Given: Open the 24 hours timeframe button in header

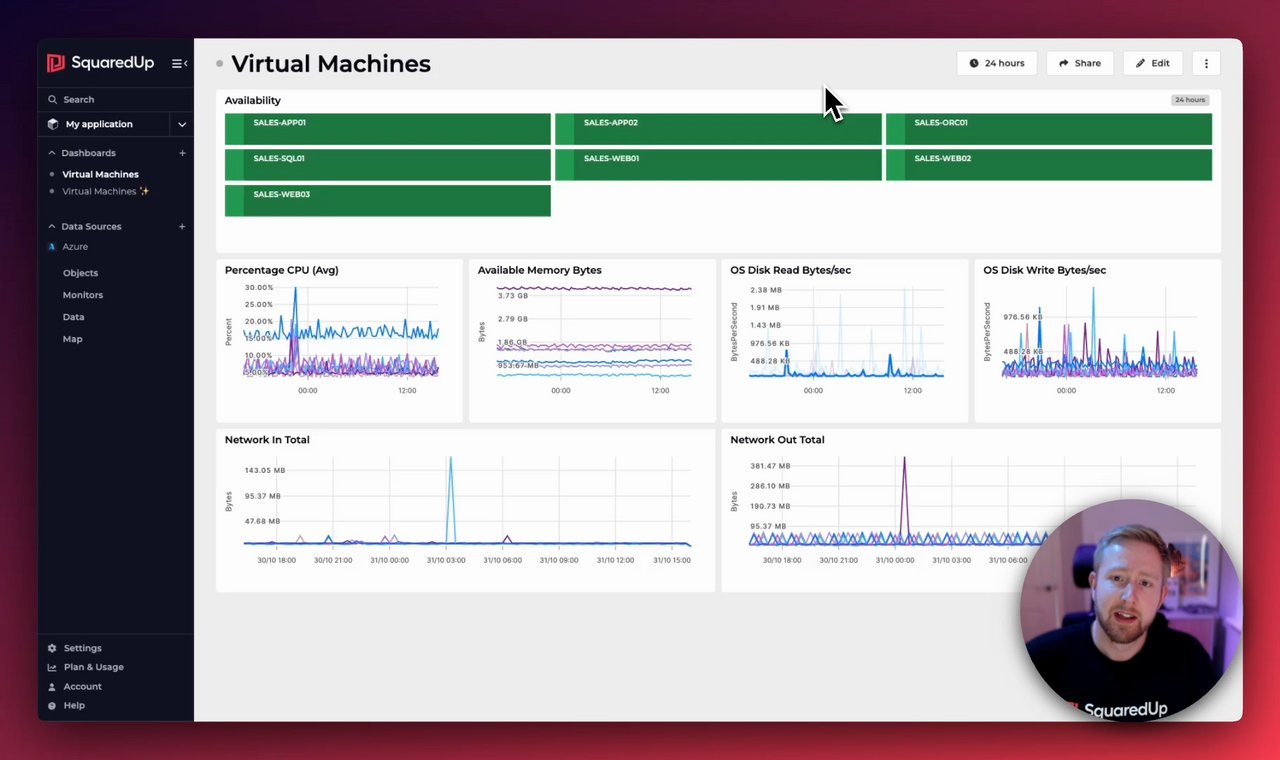Looking at the screenshot, I should 997,63.
